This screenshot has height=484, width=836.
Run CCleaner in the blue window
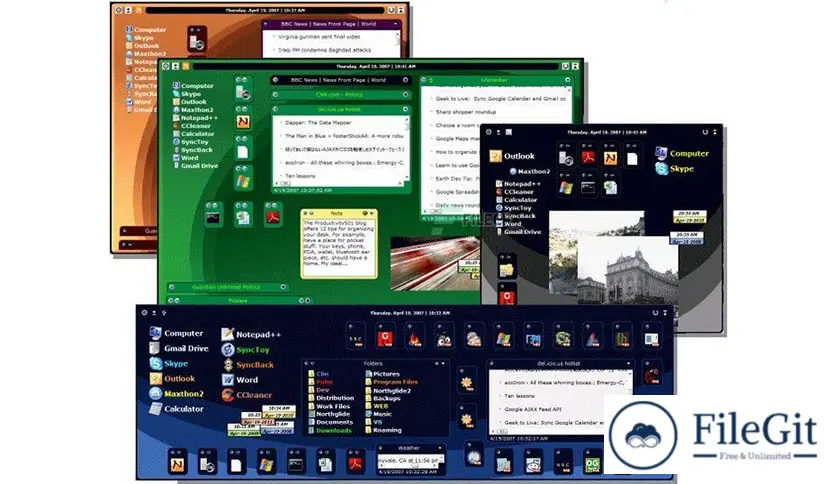[x=247, y=395]
